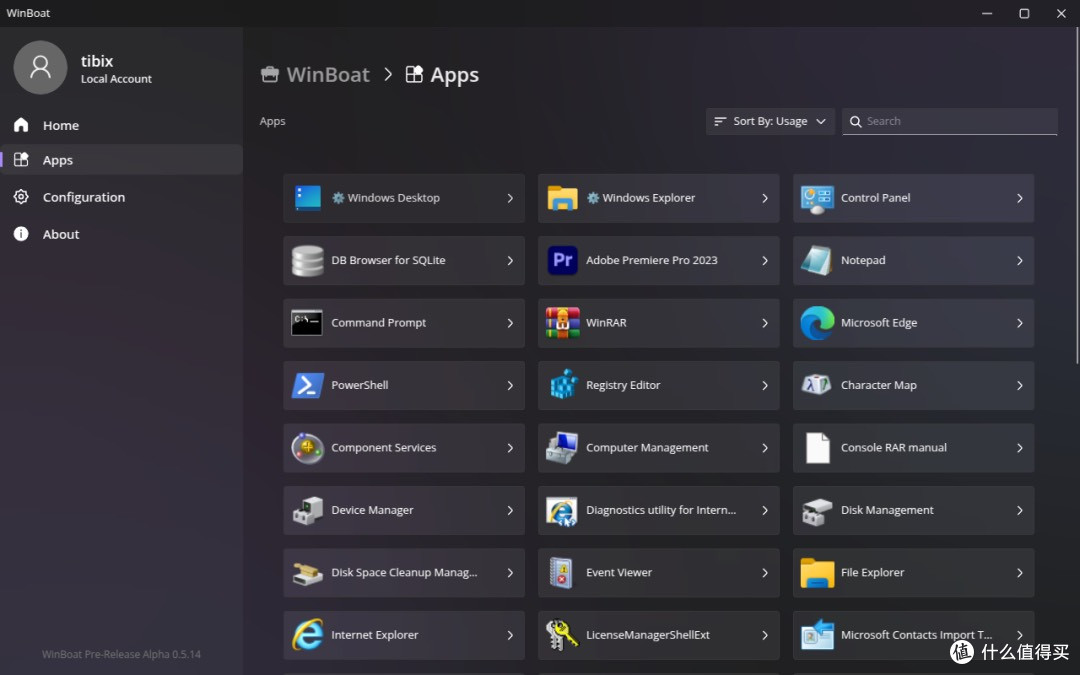This screenshot has width=1080, height=675.
Task: Click the Control Panel icon
Action: 817,198
